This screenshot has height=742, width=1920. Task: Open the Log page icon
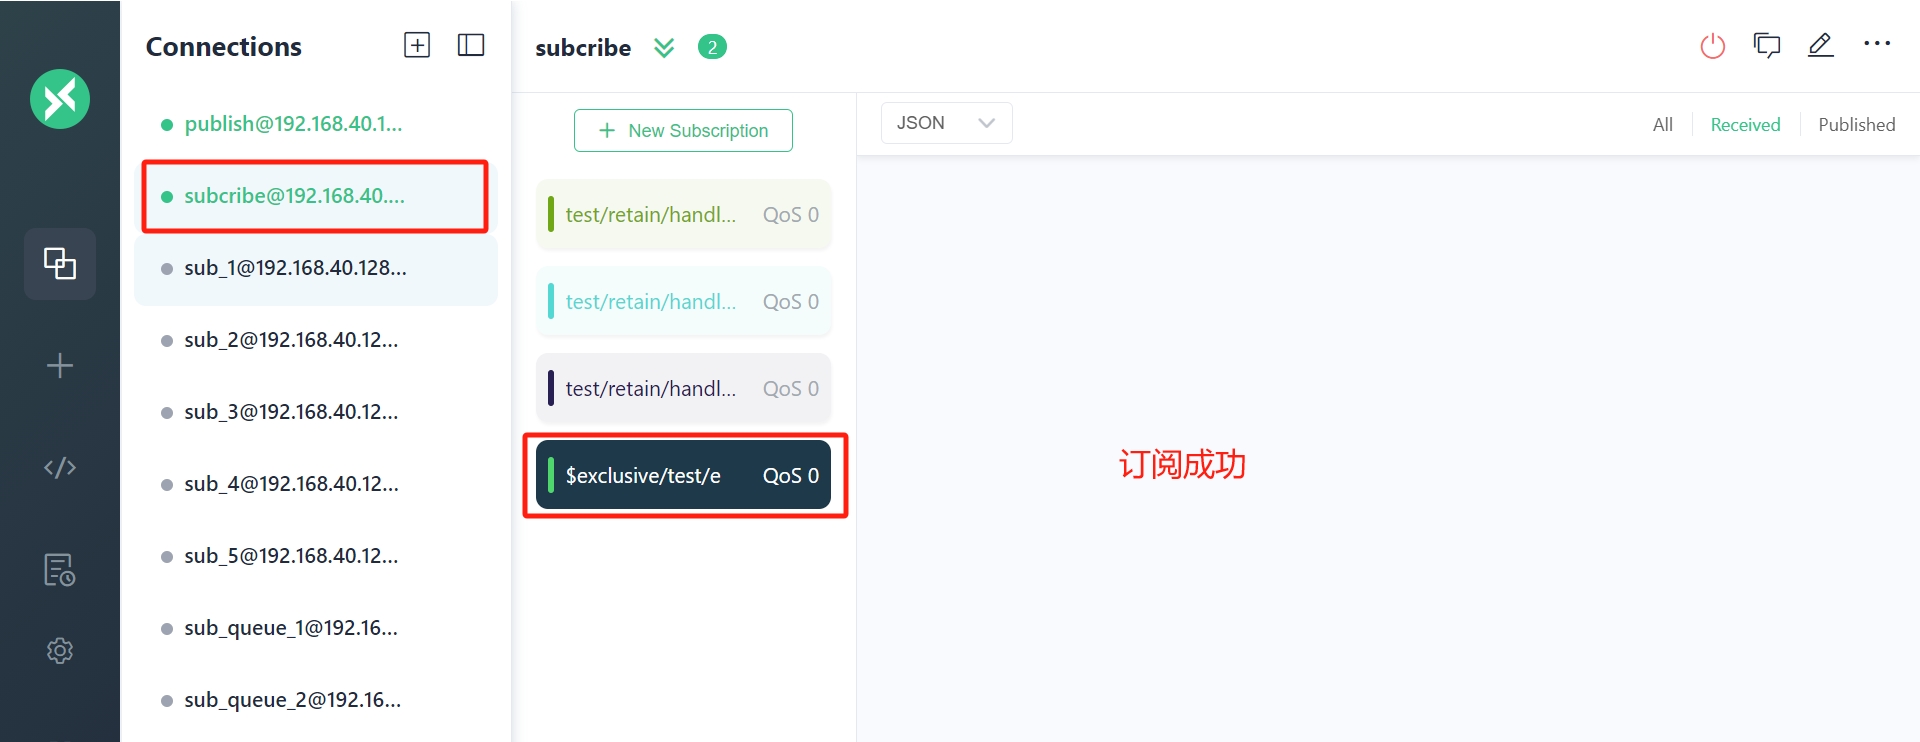point(60,569)
